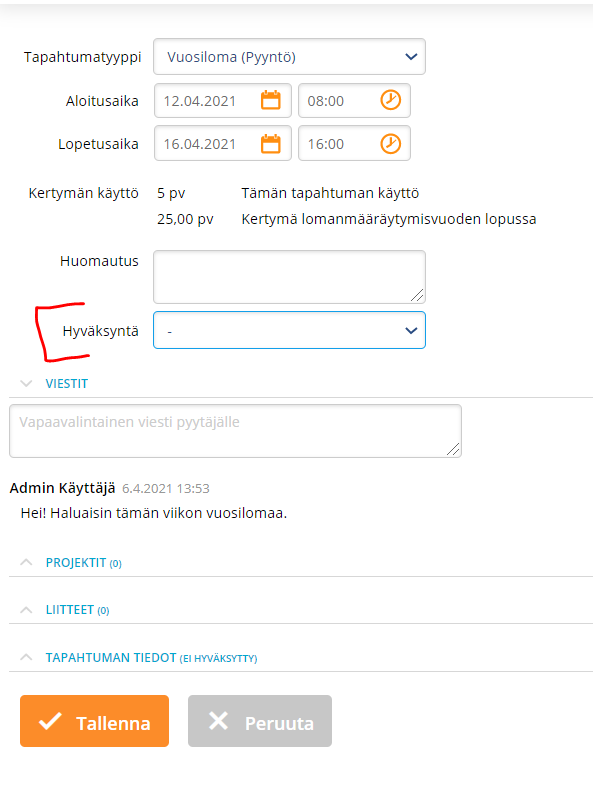This screenshot has width=593, height=785.
Task: Click the checkmark icon on Tallenna
Action: (51, 721)
